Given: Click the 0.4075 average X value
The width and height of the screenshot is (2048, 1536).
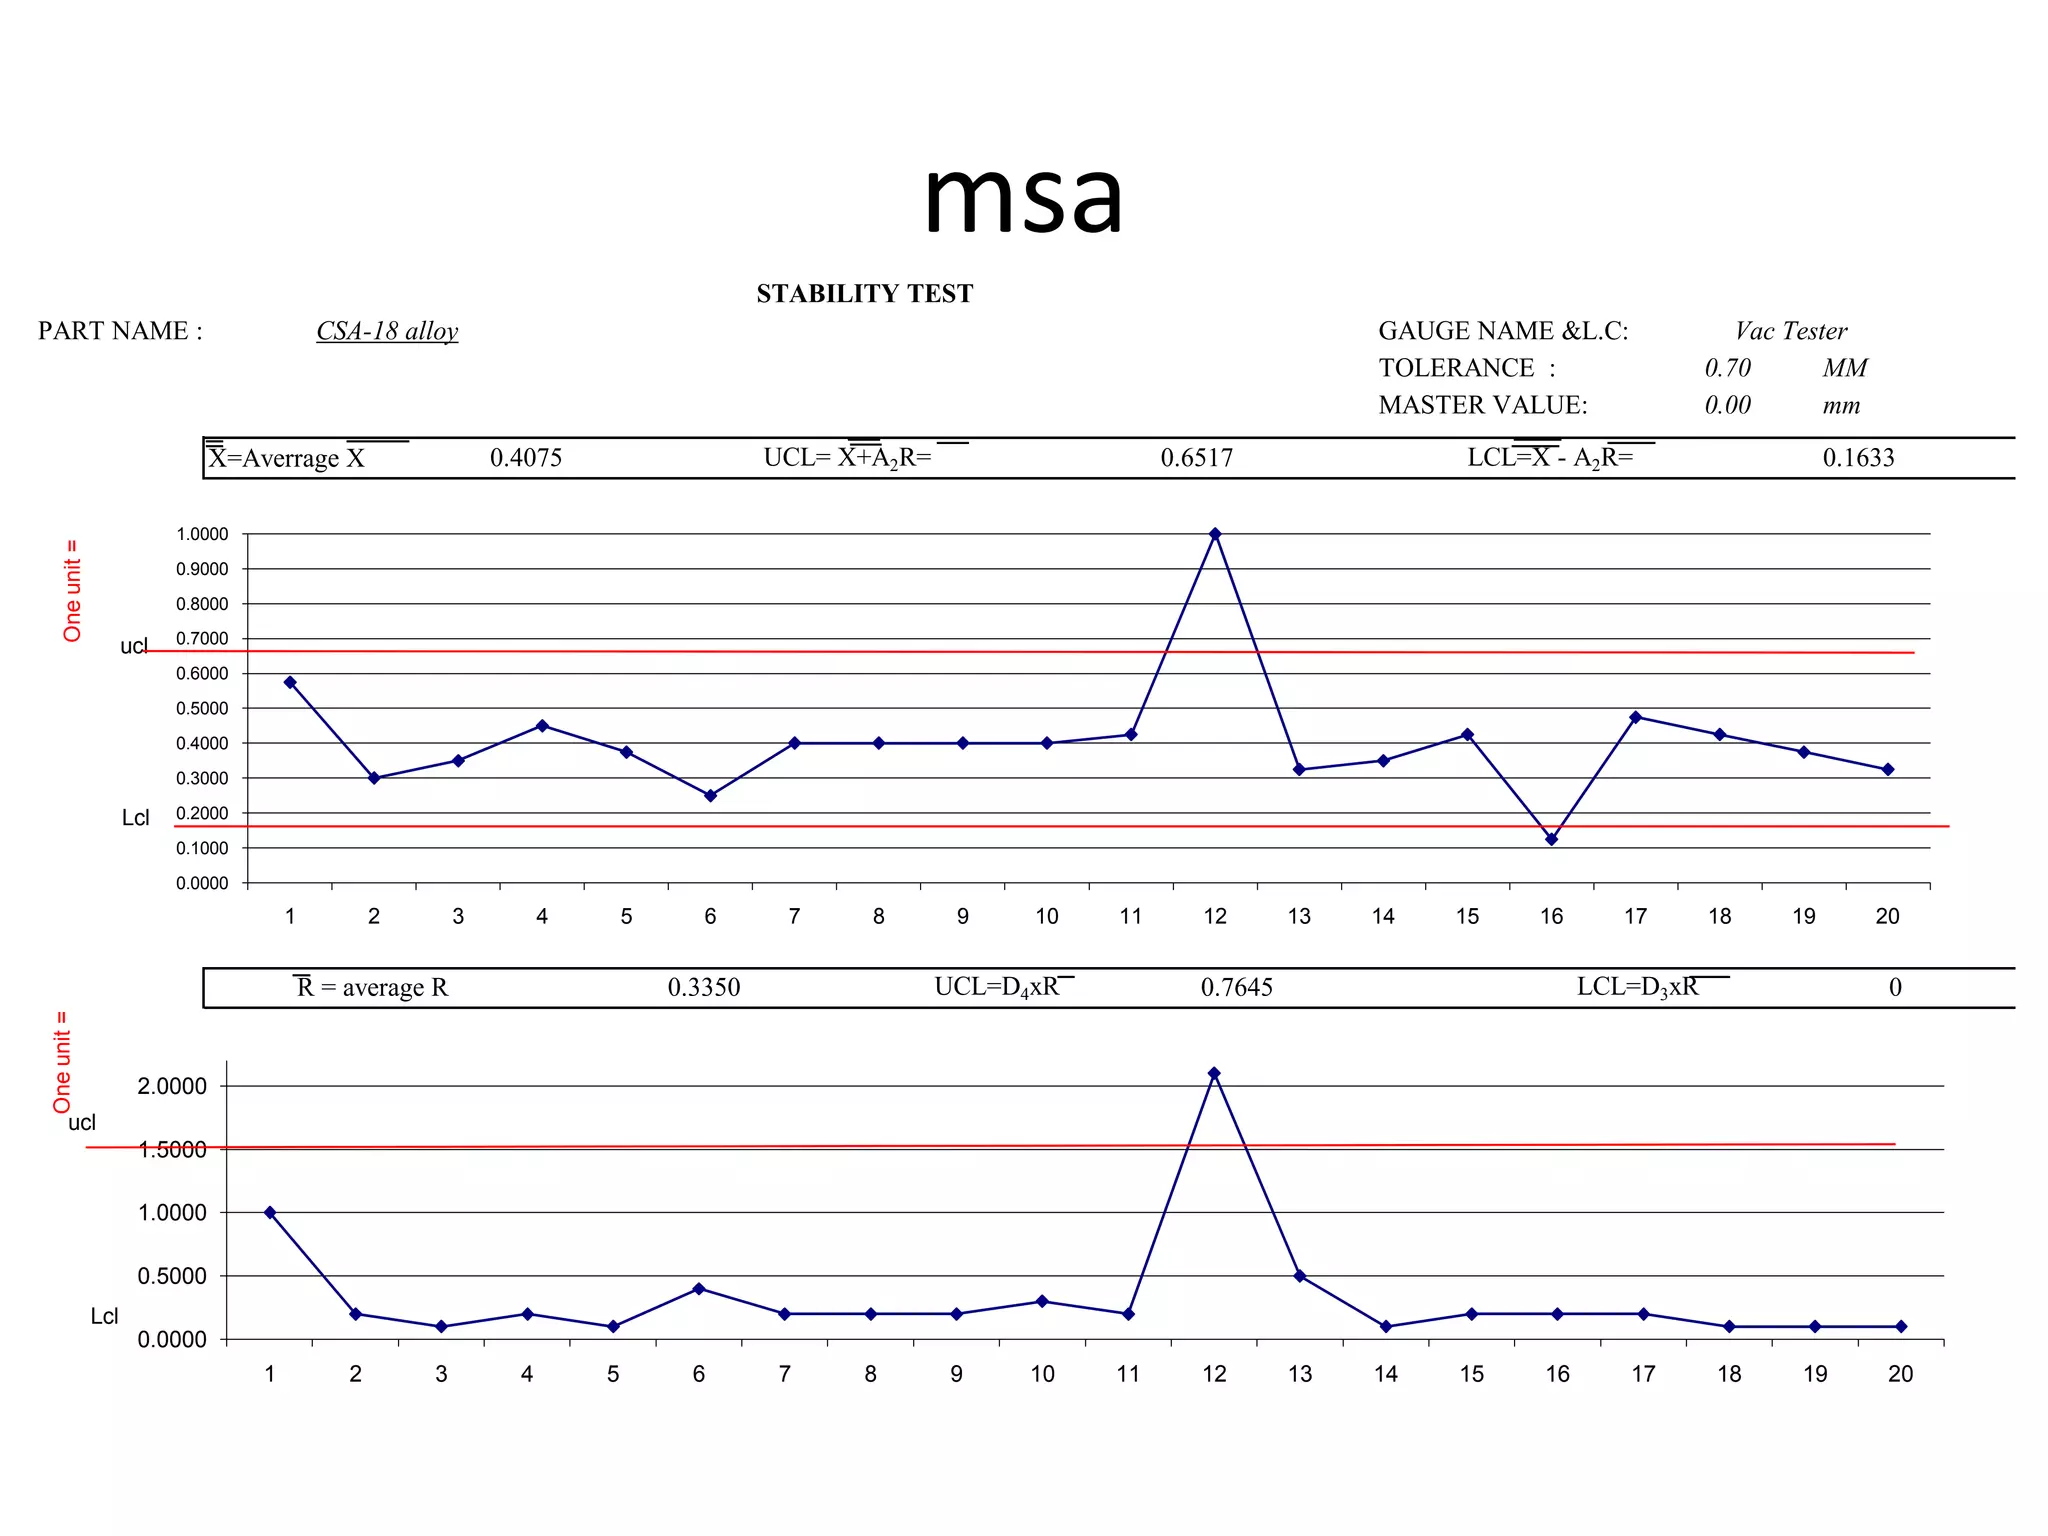Looking at the screenshot, I should pos(526,458).
